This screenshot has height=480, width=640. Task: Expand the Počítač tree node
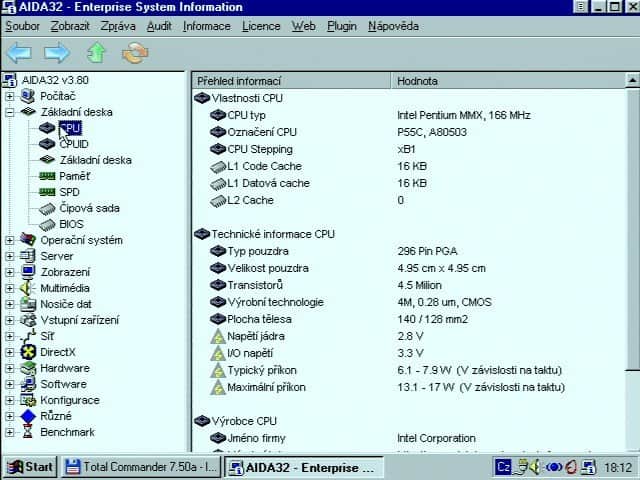[x=10, y=96]
